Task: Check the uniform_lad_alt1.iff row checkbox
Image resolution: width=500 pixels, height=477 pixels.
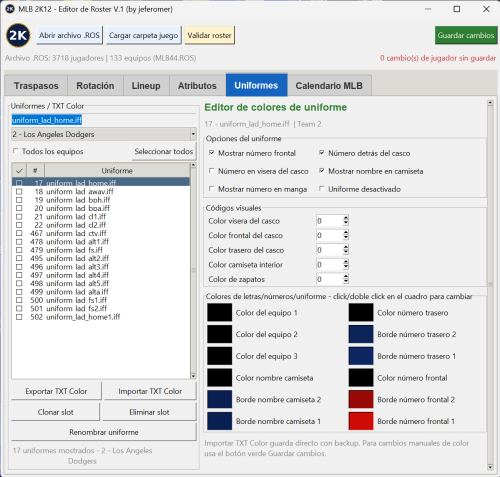Action: click(x=19, y=242)
